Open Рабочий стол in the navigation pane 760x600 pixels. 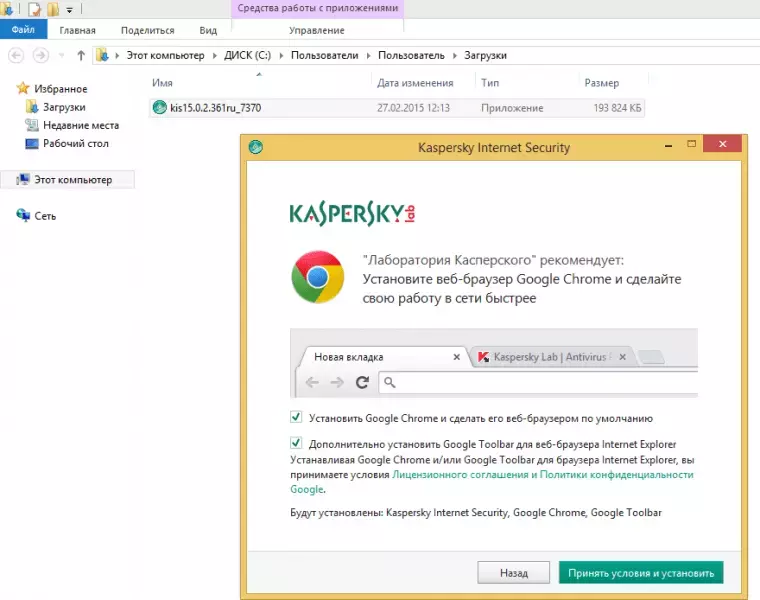click(76, 143)
